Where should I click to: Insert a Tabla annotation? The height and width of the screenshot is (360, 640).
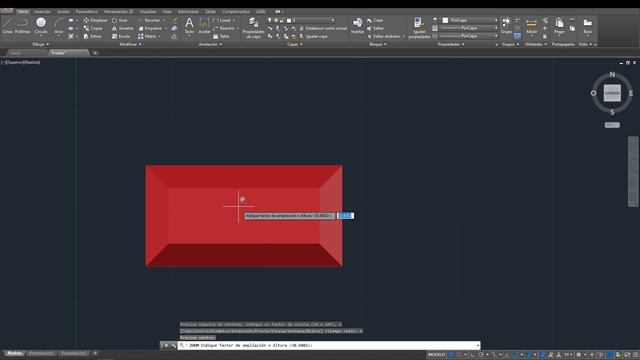pos(221,36)
